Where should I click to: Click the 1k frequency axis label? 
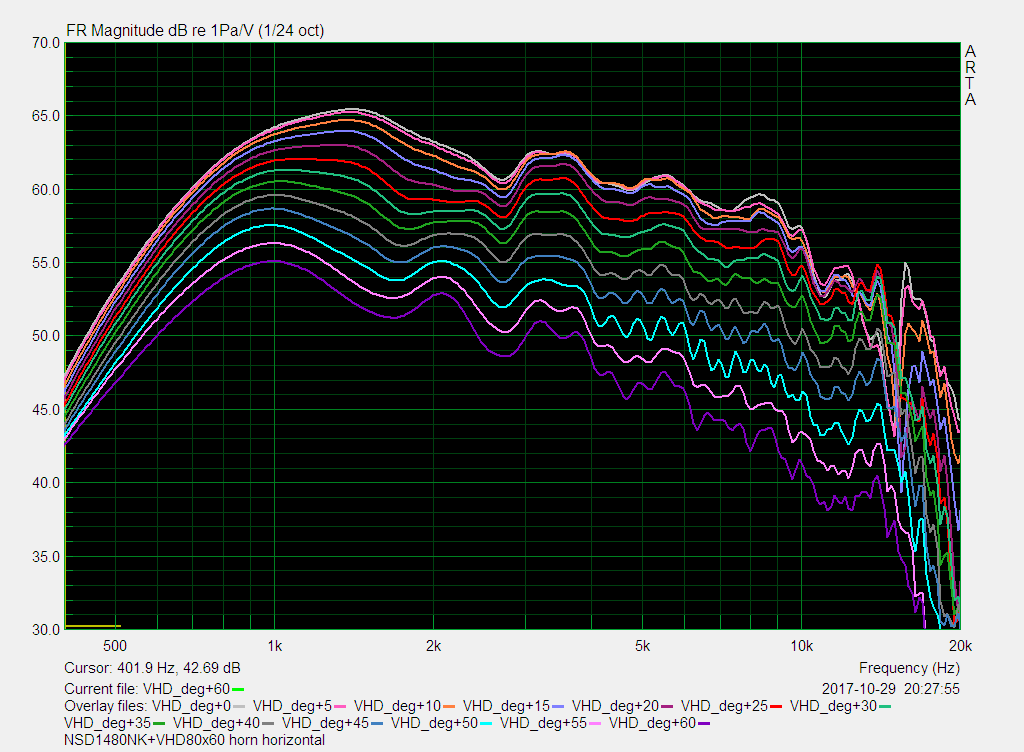pos(274,646)
